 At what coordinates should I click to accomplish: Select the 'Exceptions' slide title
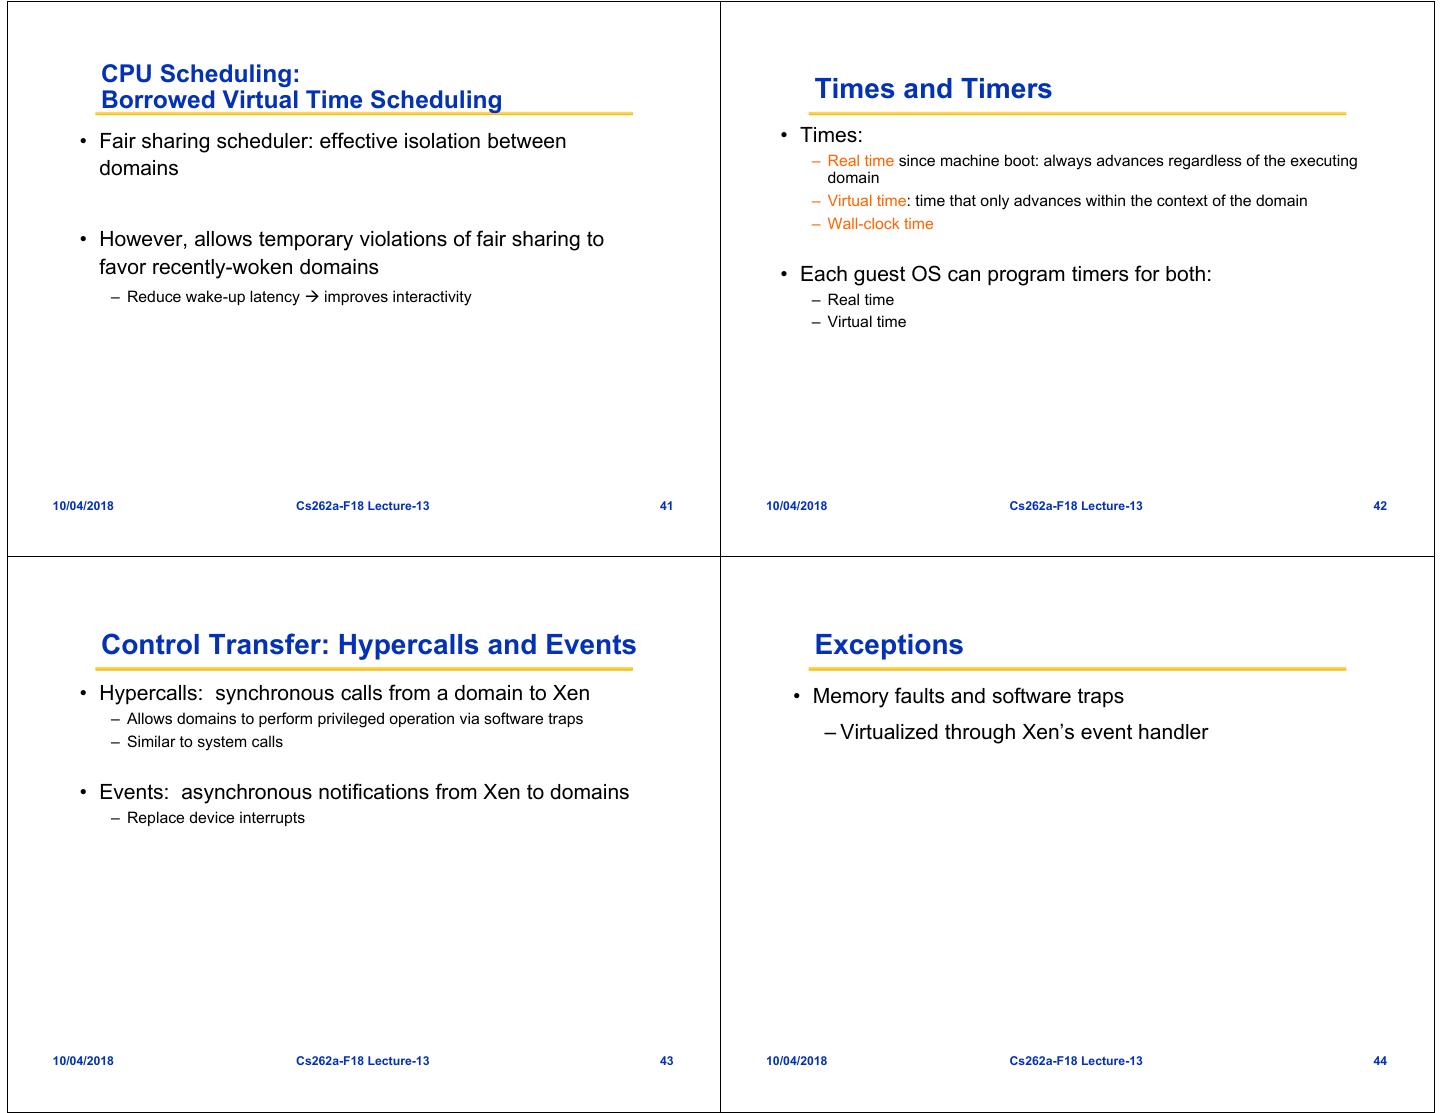pyautogui.click(x=889, y=645)
